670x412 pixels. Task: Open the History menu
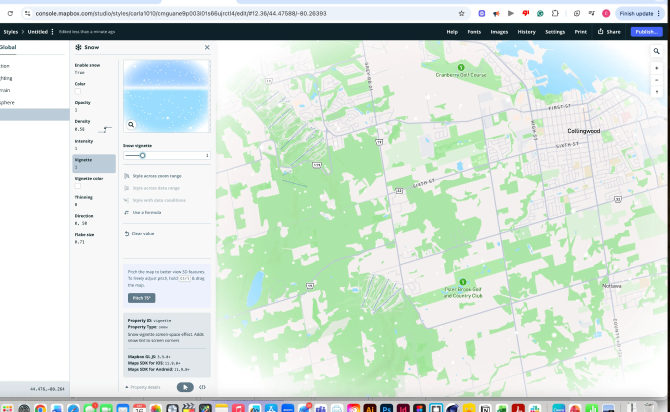click(526, 32)
